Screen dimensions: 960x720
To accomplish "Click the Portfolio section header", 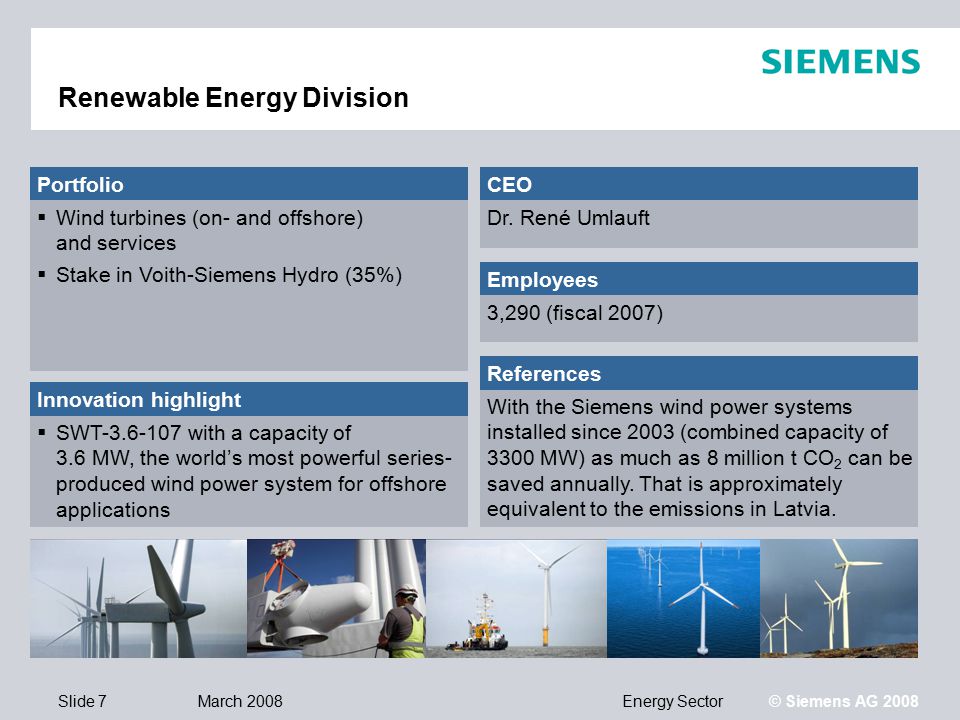I will click(249, 184).
